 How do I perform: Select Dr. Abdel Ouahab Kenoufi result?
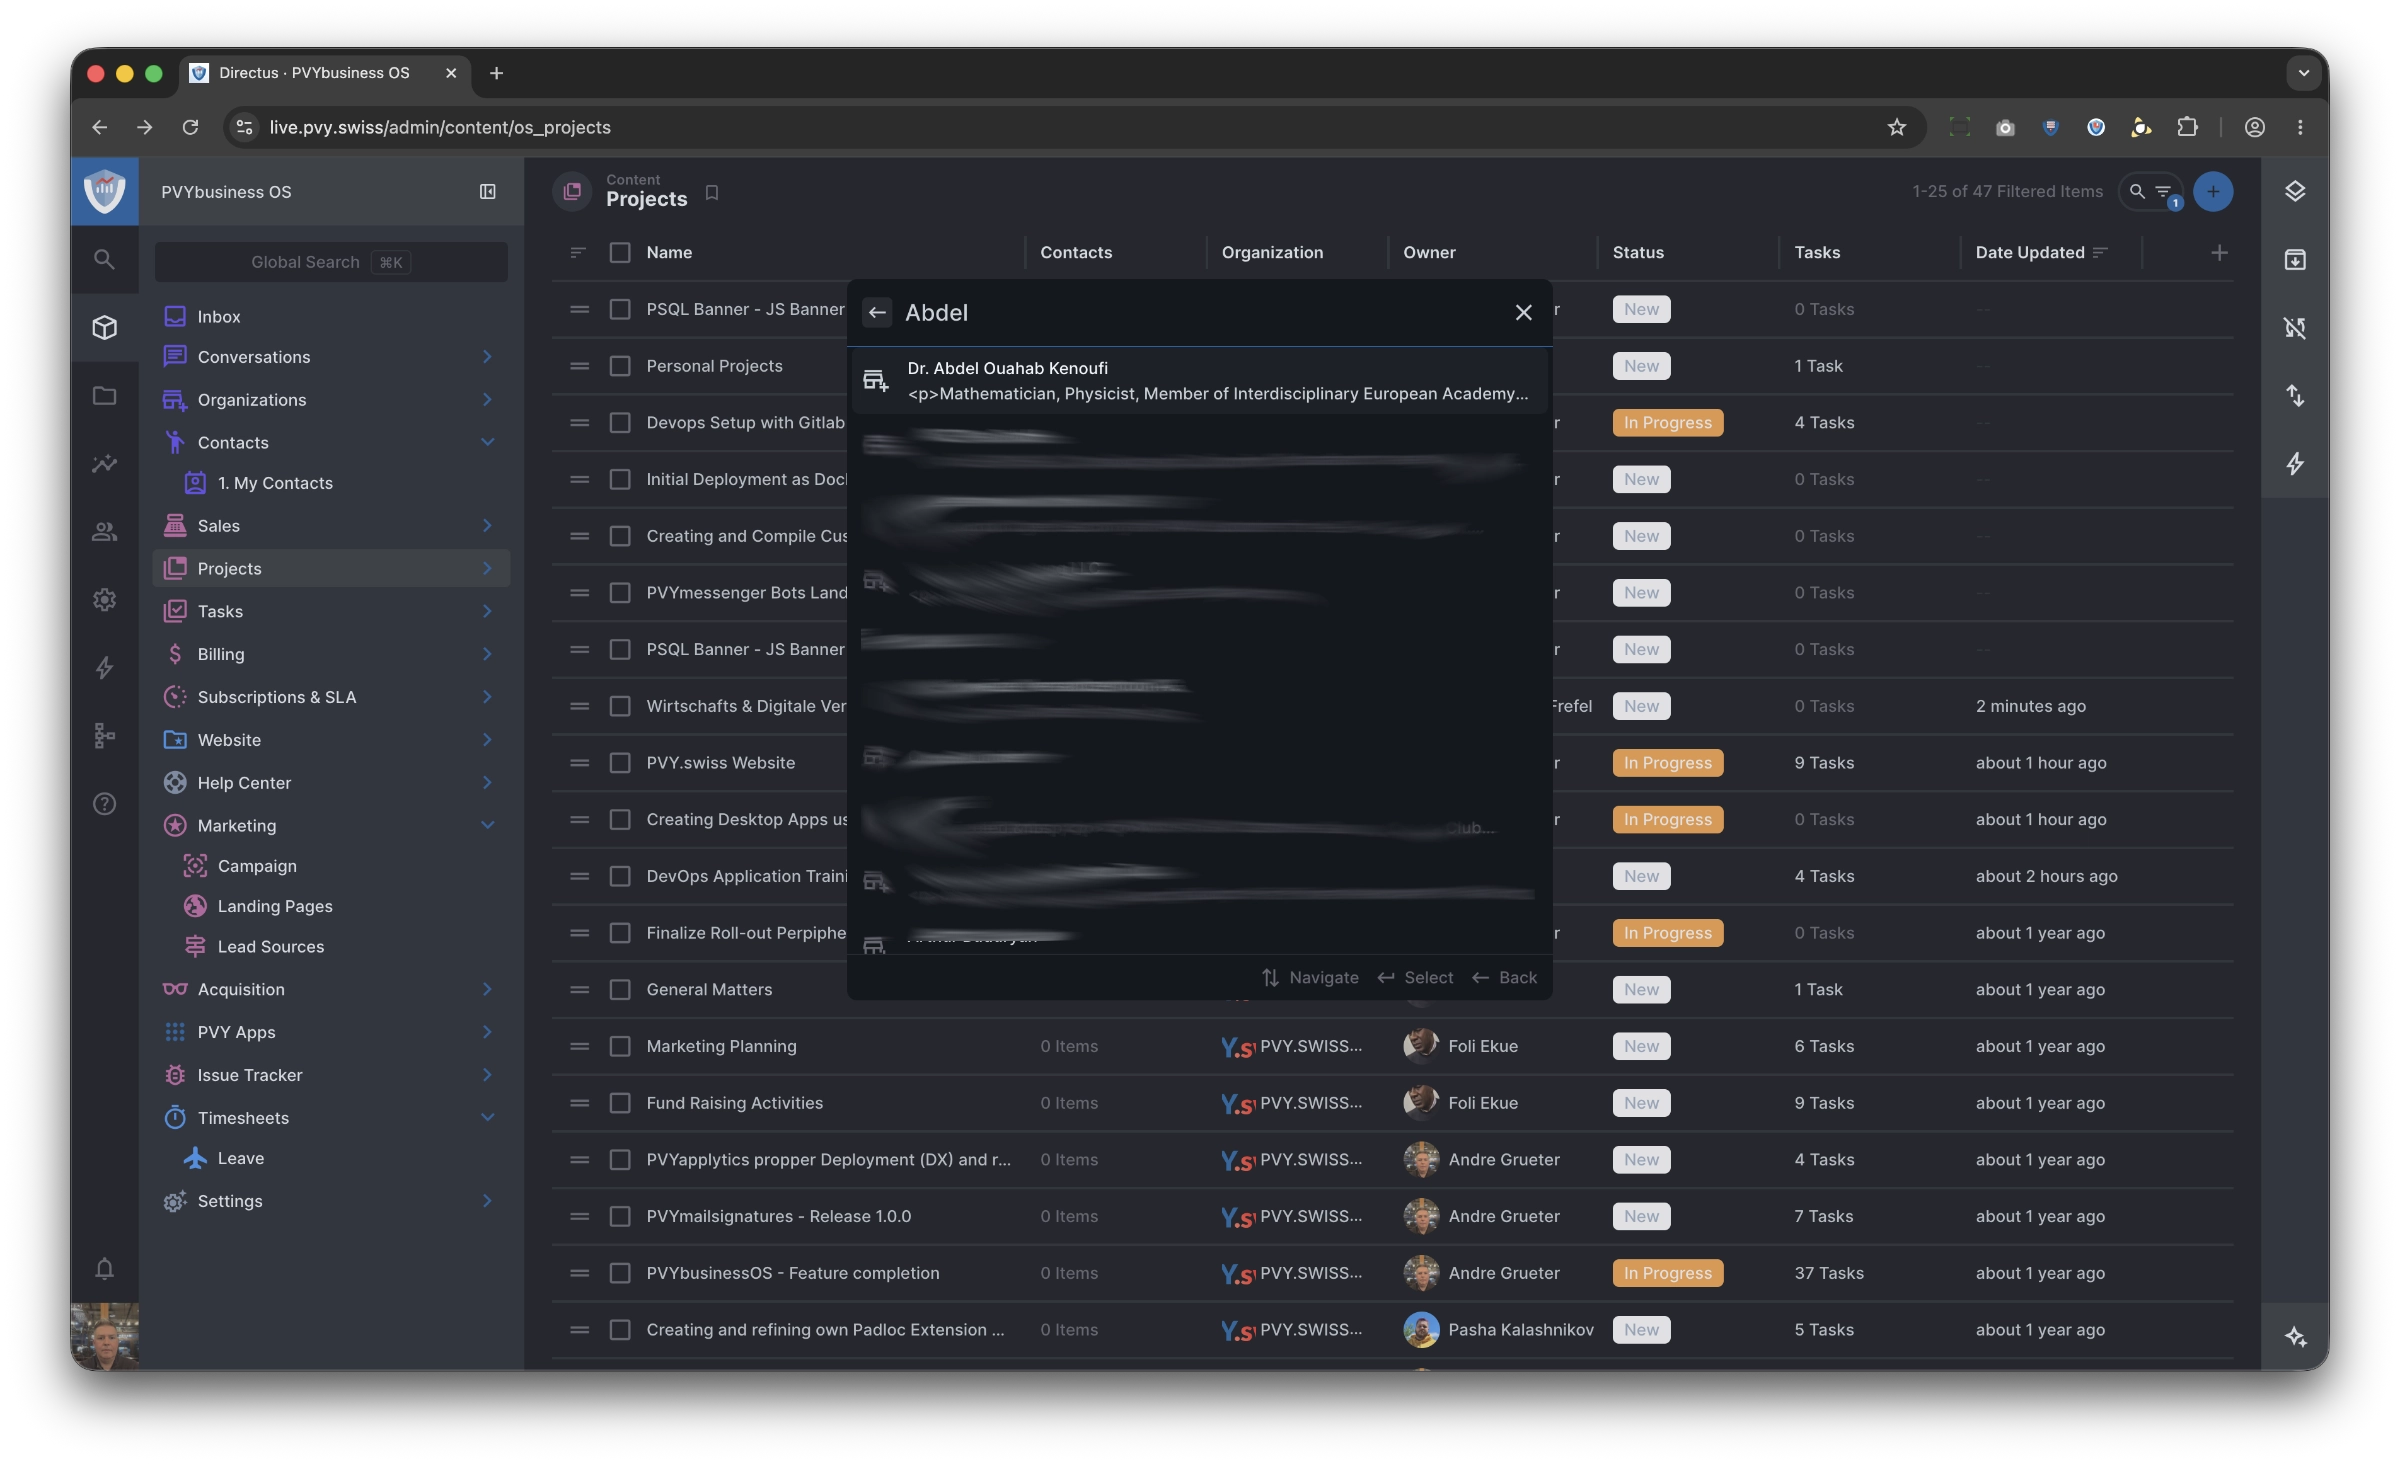pos(1198,381)
